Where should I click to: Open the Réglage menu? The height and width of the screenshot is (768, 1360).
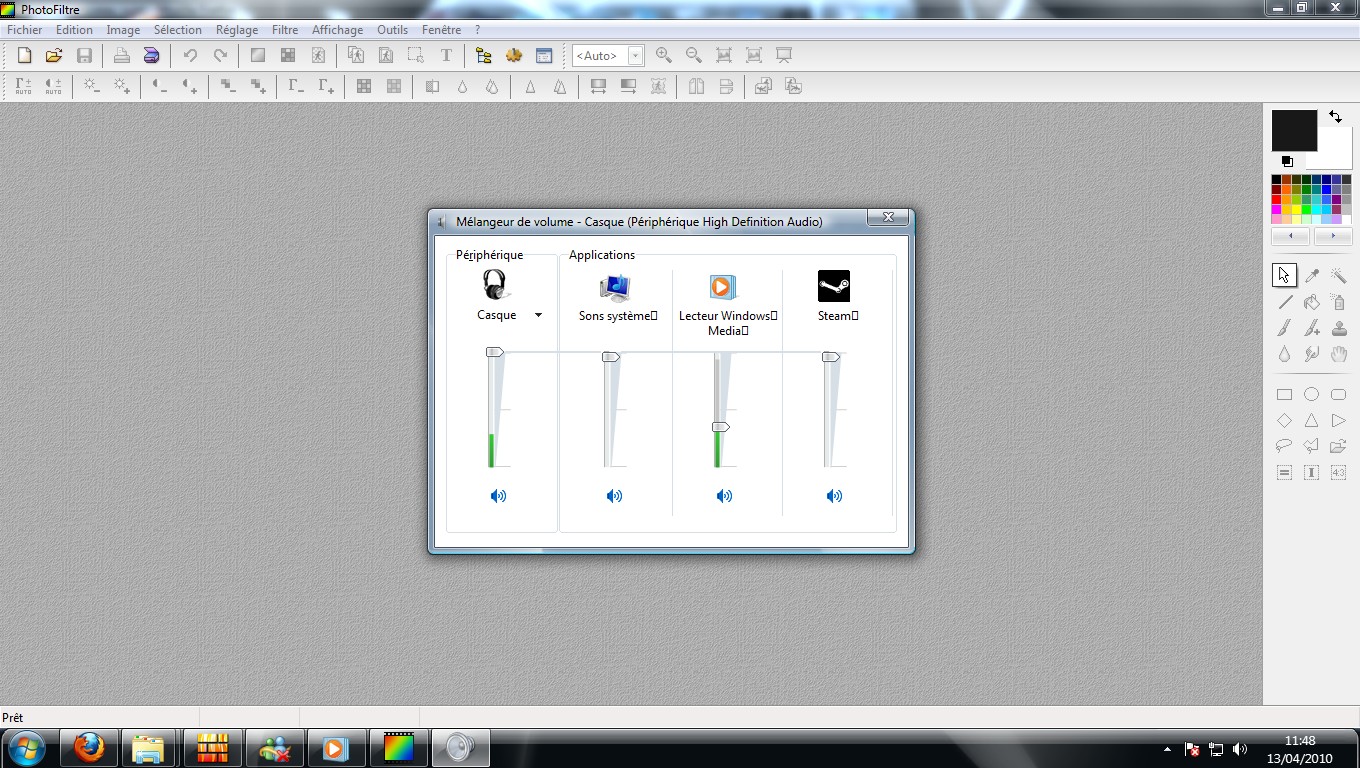(237, 30)
